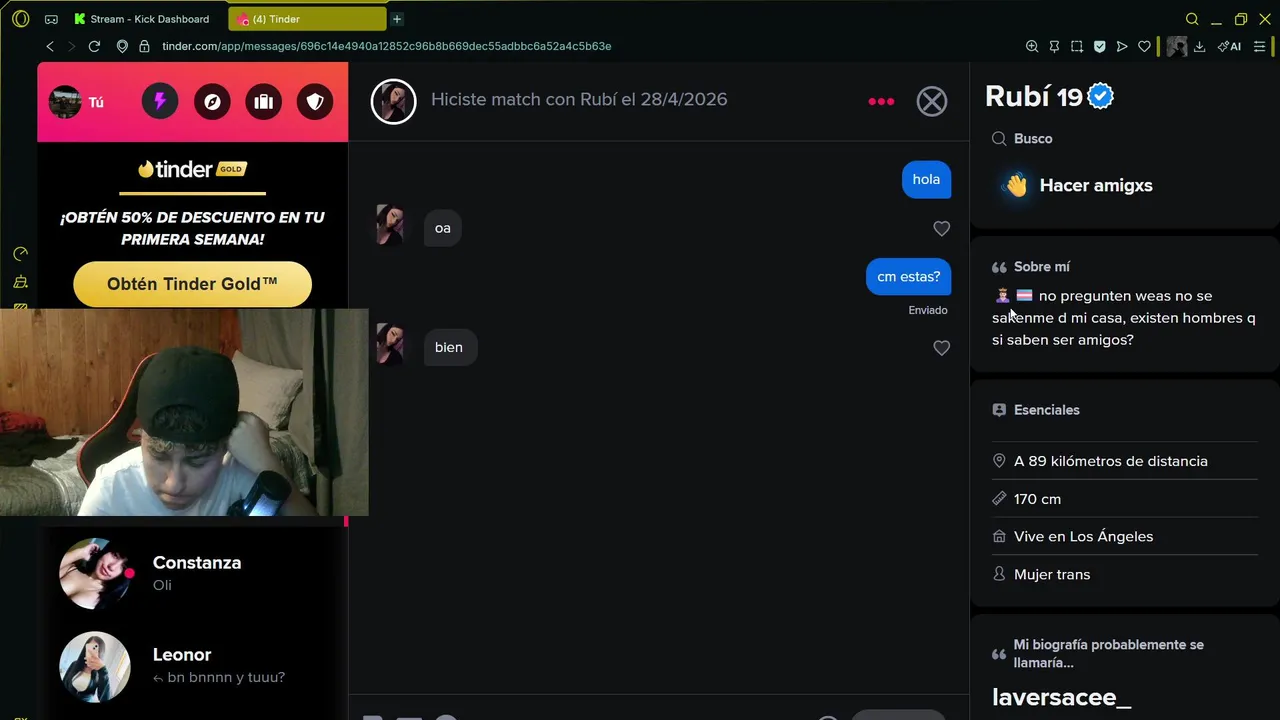1280x720 pixels.
Task: Open the safety shield icon
Action: pos(315,102)
